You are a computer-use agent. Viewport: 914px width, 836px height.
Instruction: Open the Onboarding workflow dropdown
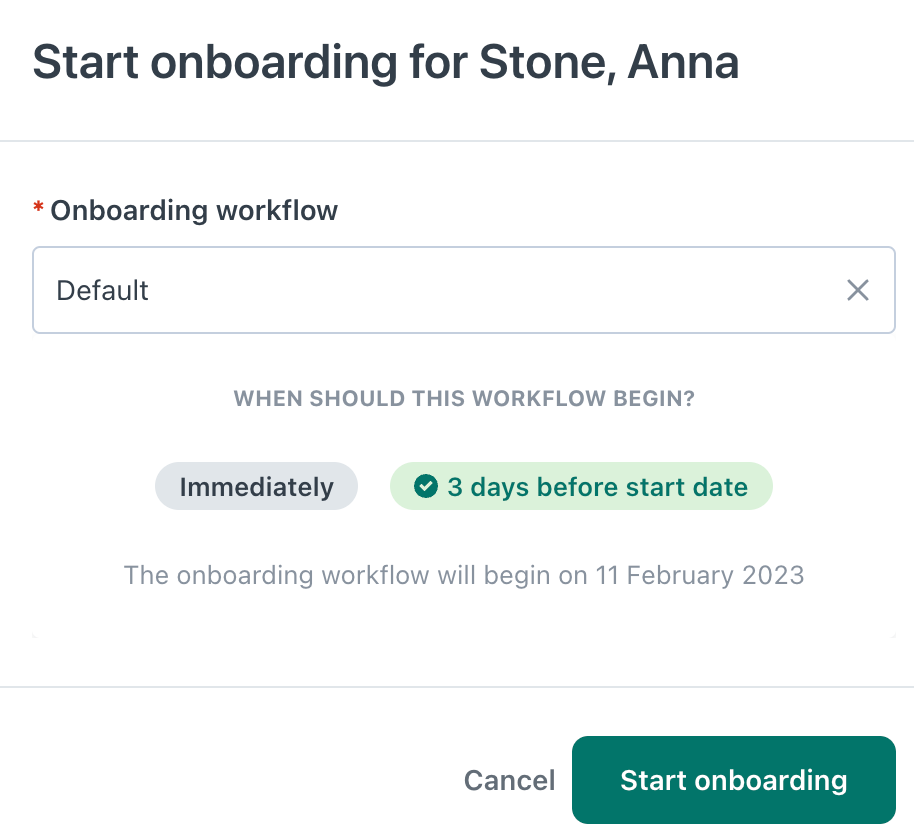click(464, 290)
